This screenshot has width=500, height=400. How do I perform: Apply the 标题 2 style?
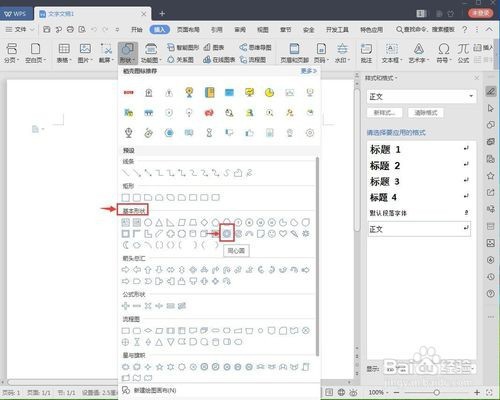(x=419, y=165)
